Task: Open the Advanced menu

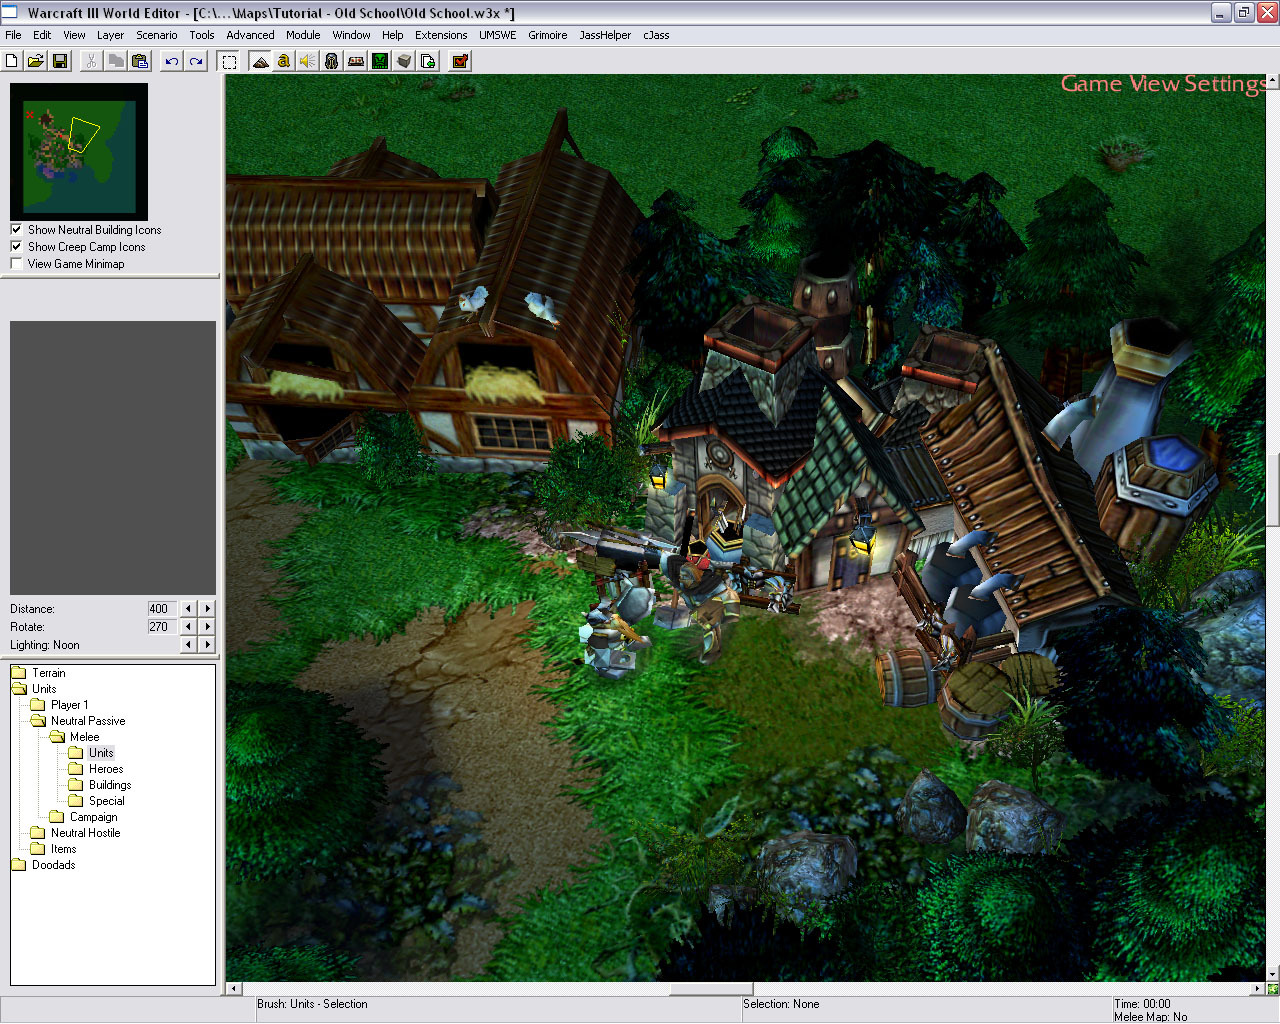Action: click(x=250, y=35)
